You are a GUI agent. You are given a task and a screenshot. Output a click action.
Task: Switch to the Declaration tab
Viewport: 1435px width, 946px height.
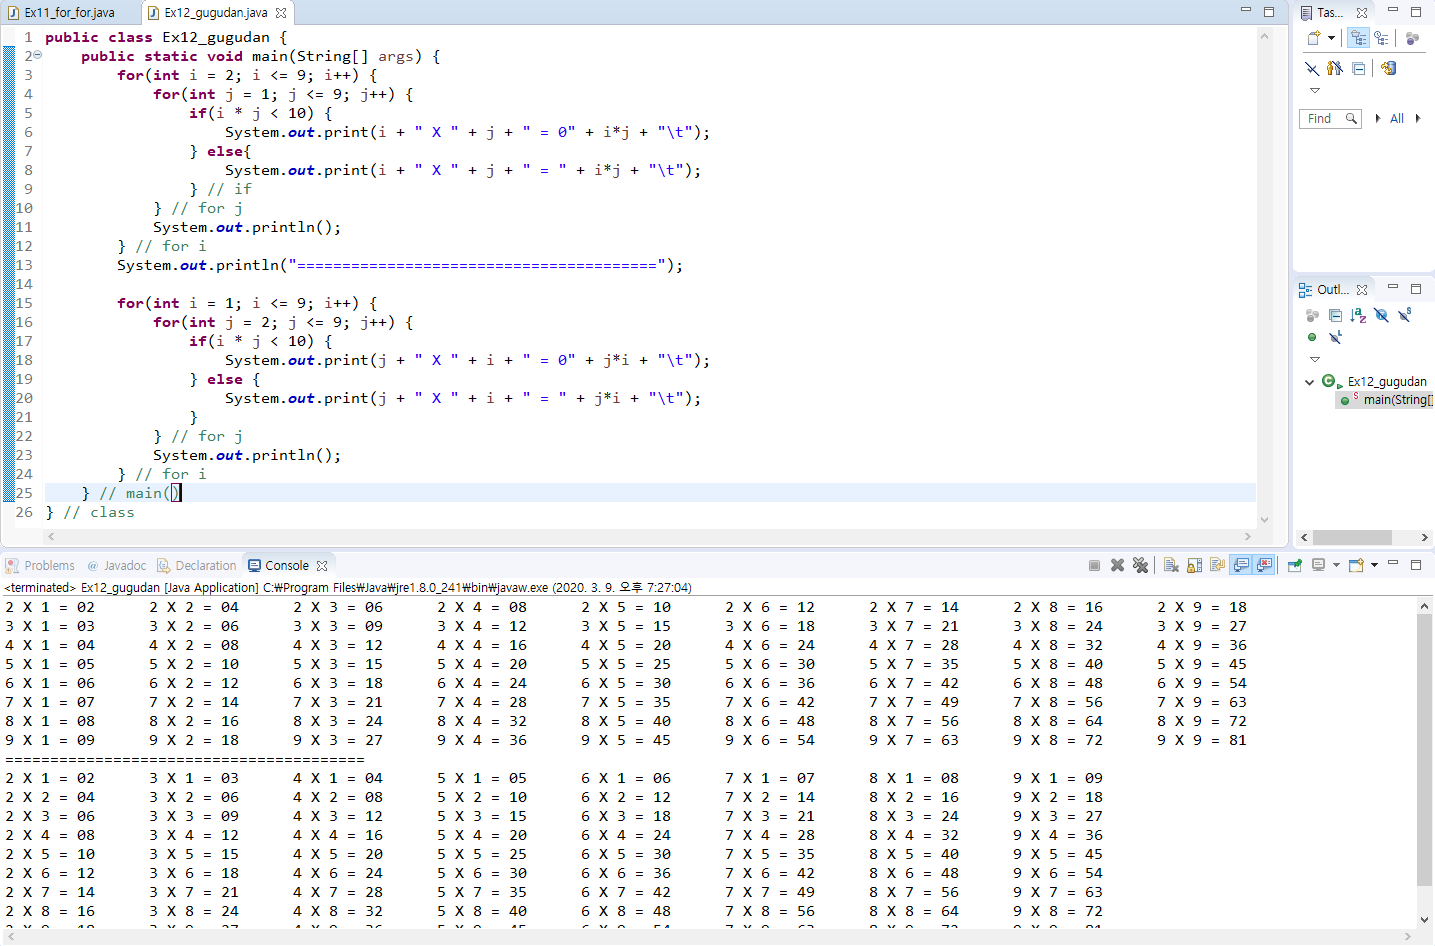197,566
